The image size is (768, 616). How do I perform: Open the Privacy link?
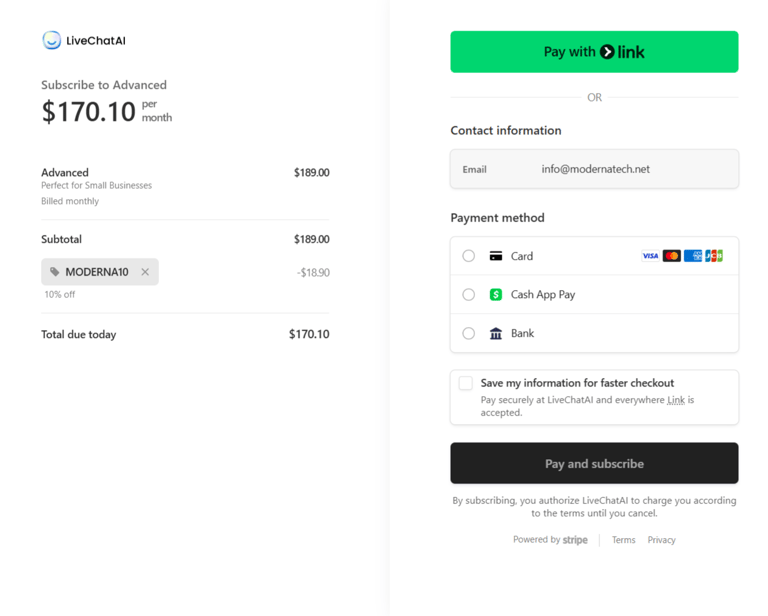tap(661, 540)
